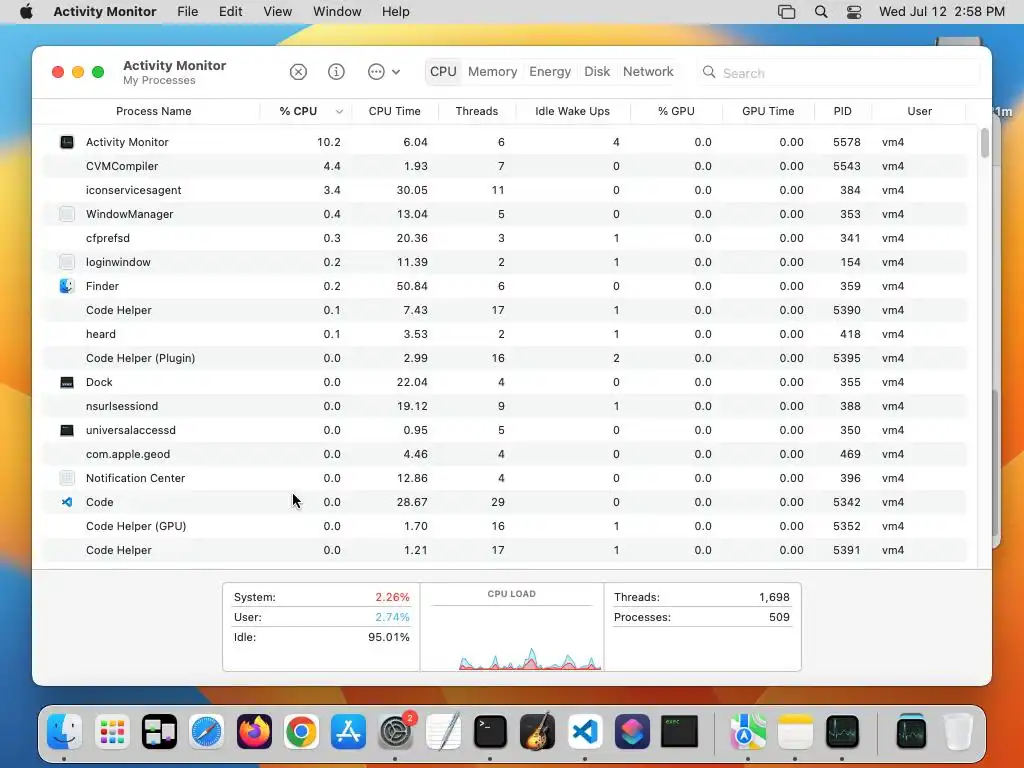This screenshot has height=768, width=1024.
Task: Switch to the Energy tab
Action: coord(550,72)
